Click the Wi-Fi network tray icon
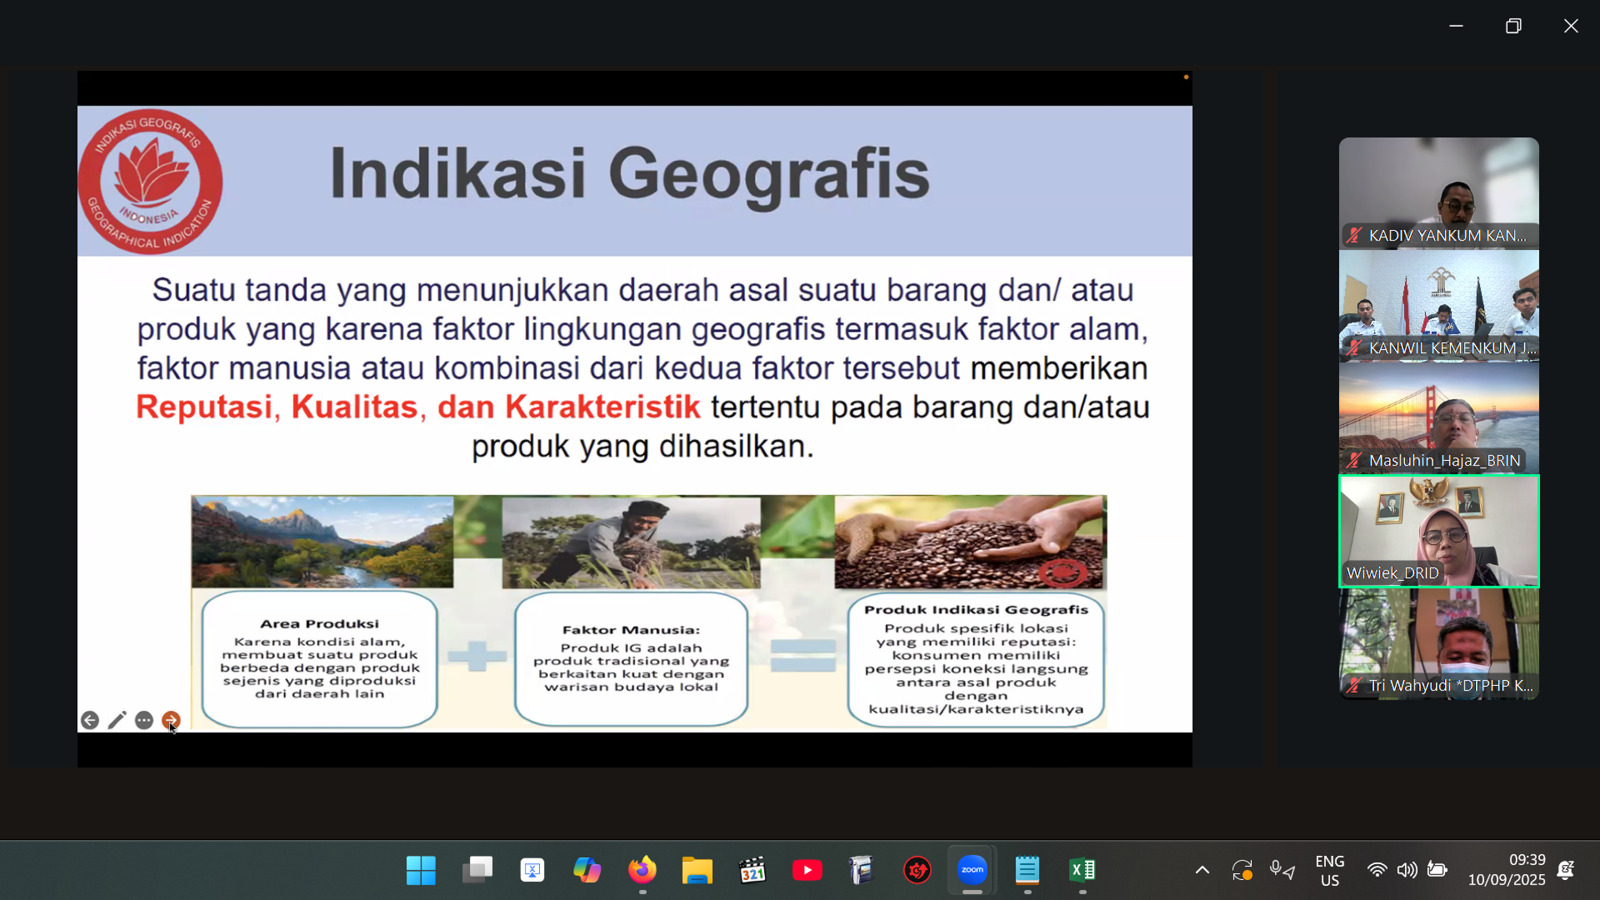The height and width of the screenshot is (900, 1600). tap(1377, 870)
